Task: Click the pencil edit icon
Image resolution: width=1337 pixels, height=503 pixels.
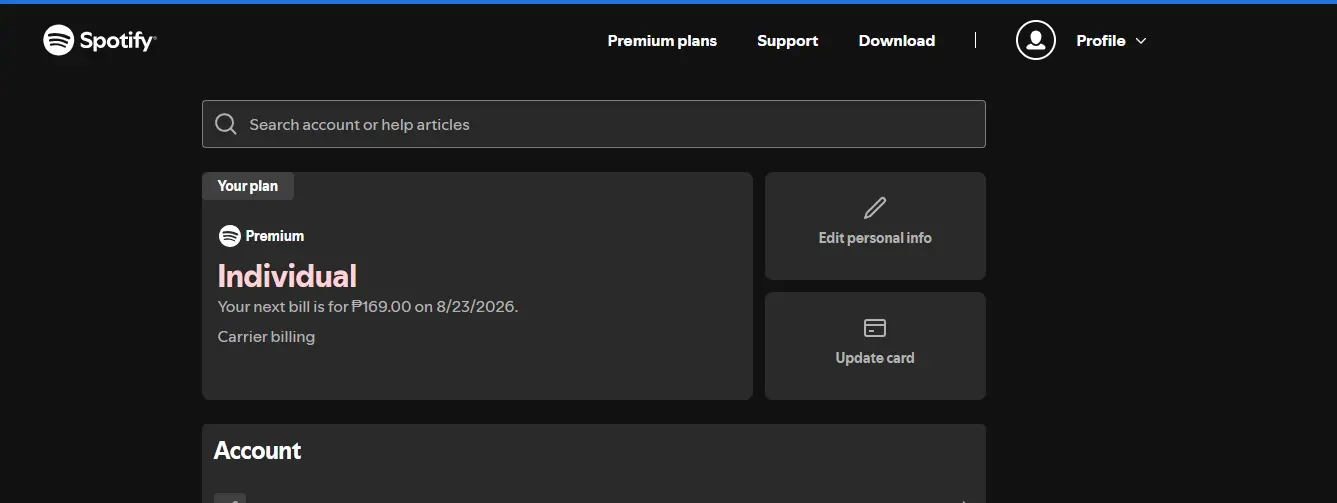Action: click(x=875, y=208)
